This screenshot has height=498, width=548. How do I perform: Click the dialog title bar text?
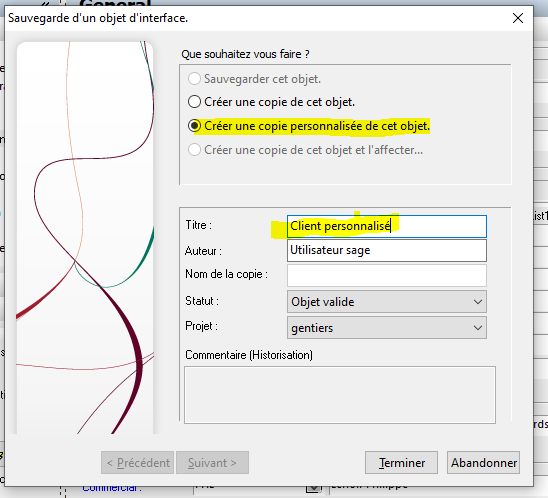tap(98, 18)
